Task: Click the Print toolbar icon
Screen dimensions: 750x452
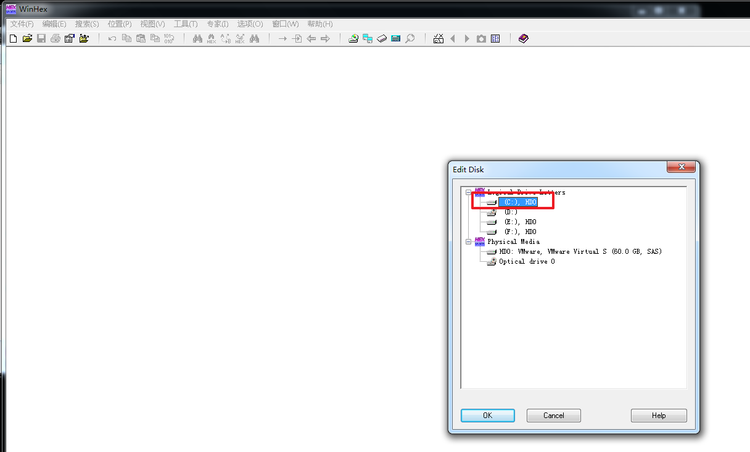Action: pos(55,39)
